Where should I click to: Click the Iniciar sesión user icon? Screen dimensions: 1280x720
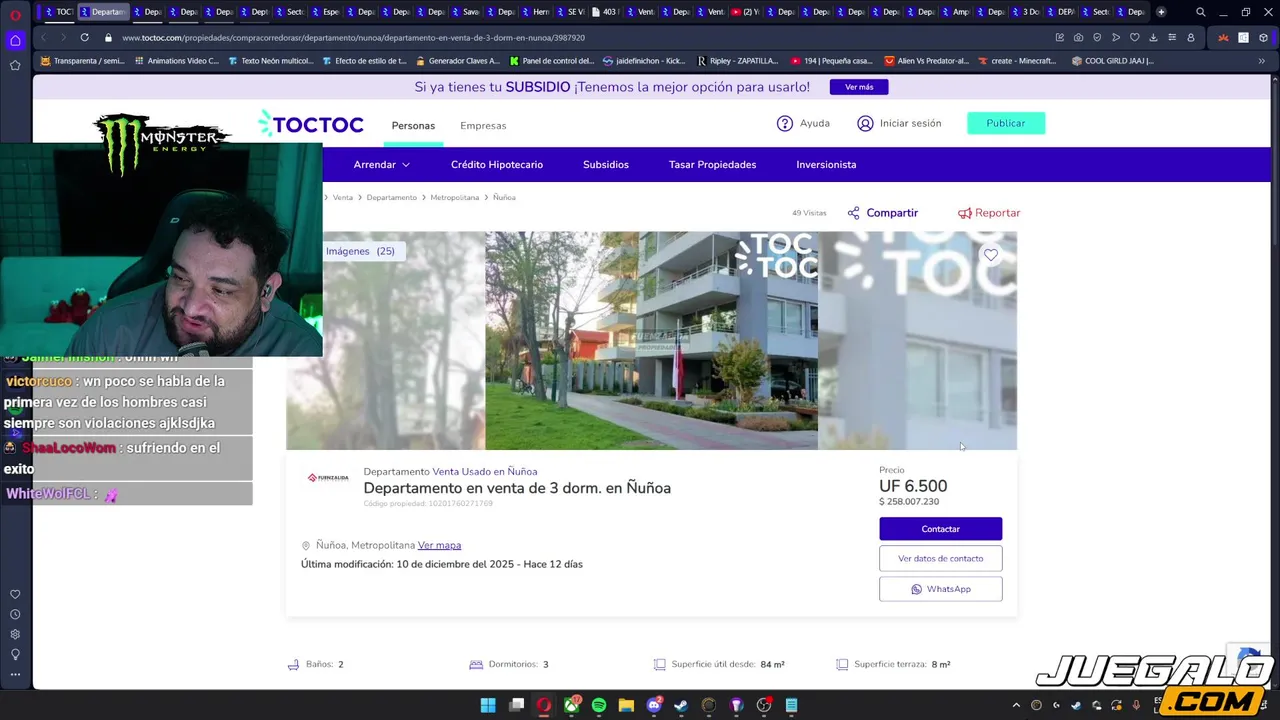click(x=865, y=124)
